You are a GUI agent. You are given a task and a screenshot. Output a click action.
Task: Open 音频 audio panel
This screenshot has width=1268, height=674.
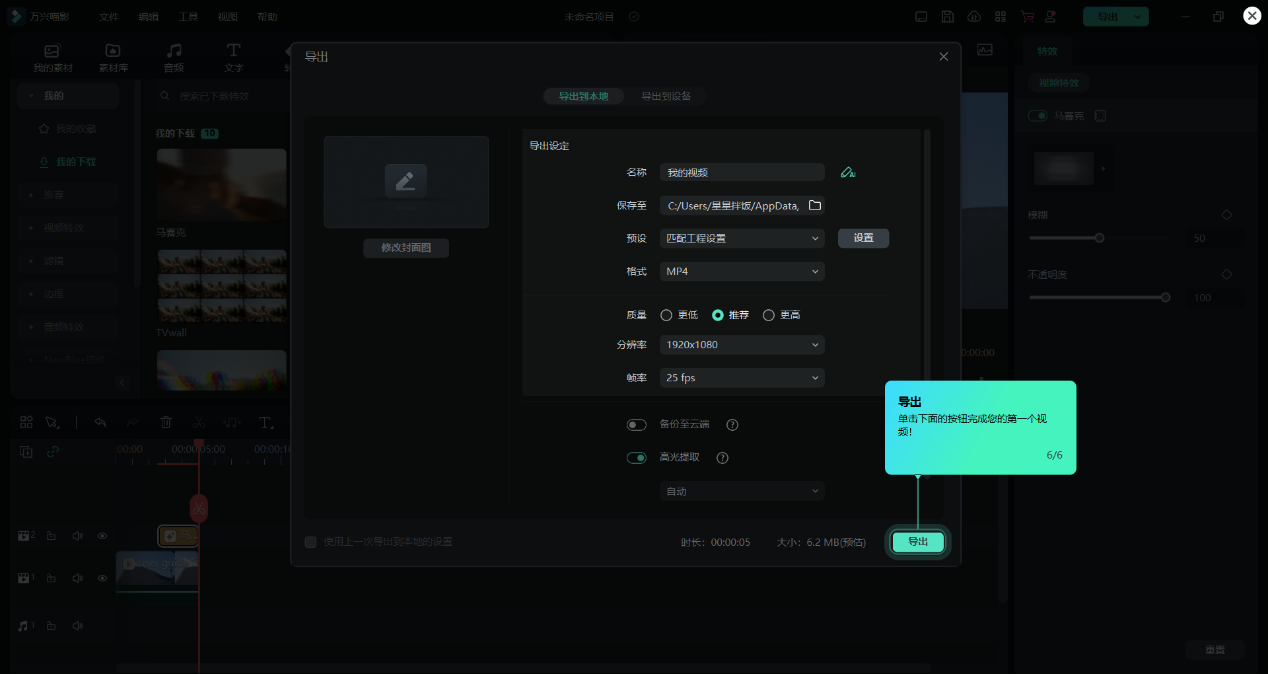point(174,58)
